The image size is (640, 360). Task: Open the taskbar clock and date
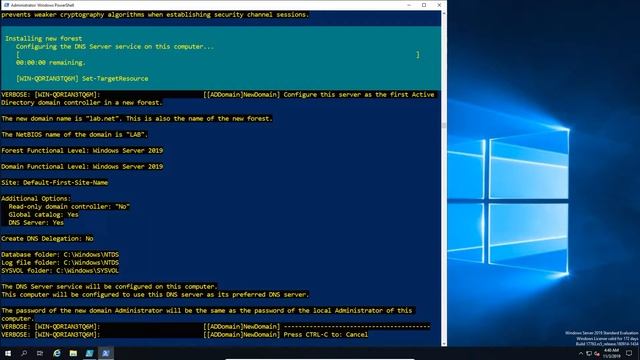point(611,353)
